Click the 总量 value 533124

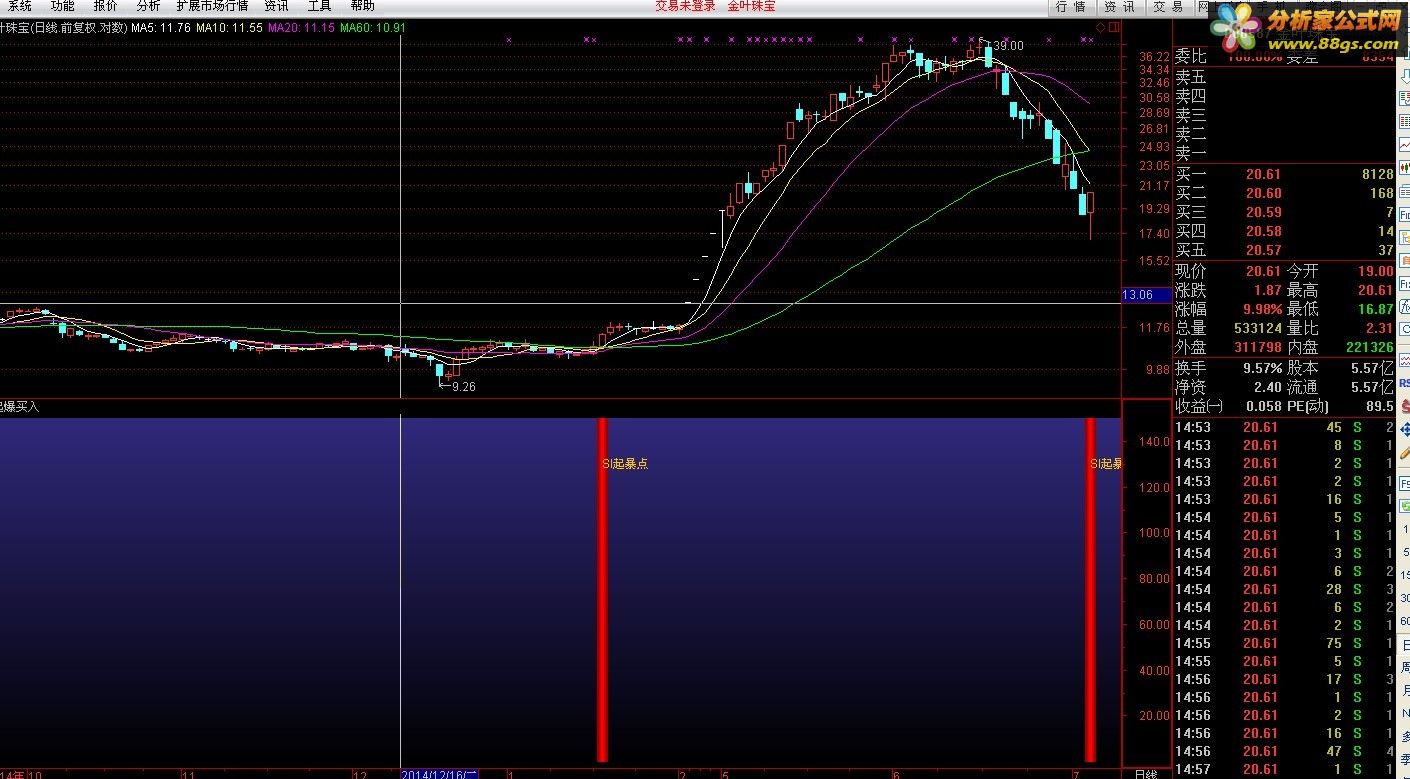pyautogui.click(x=1258, y=328)
